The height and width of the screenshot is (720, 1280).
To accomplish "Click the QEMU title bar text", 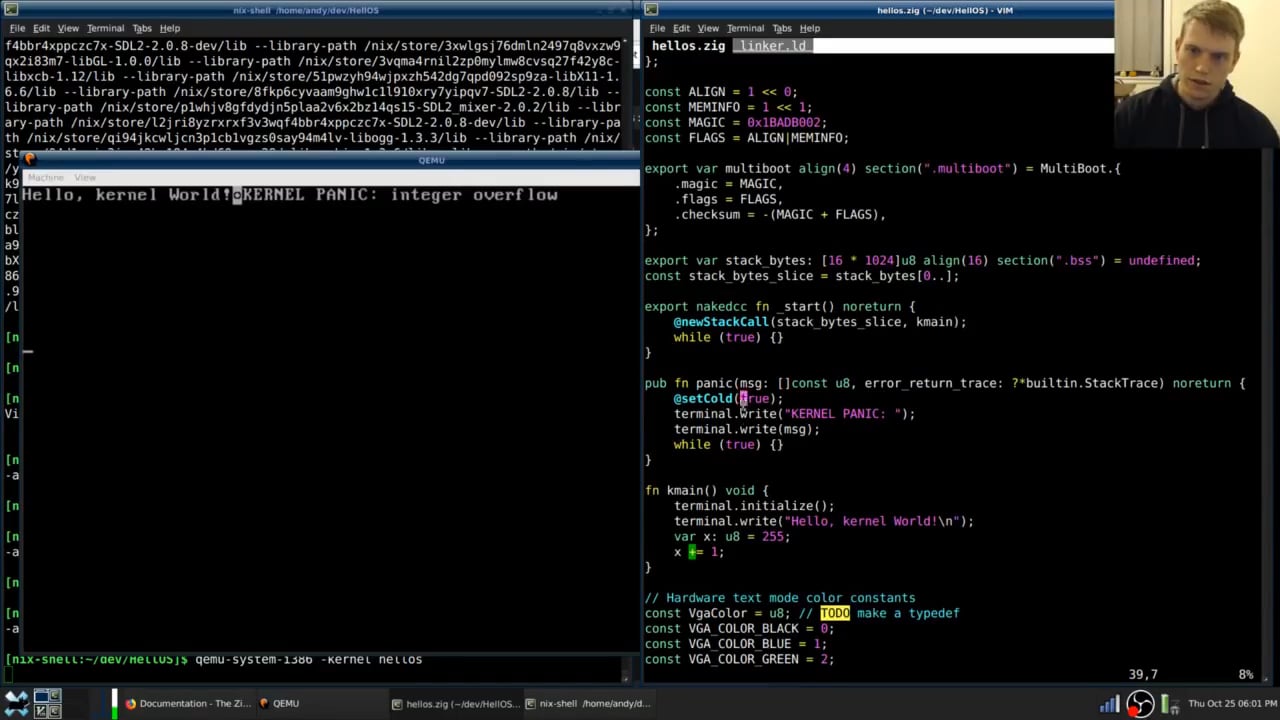I will point(431,160).
